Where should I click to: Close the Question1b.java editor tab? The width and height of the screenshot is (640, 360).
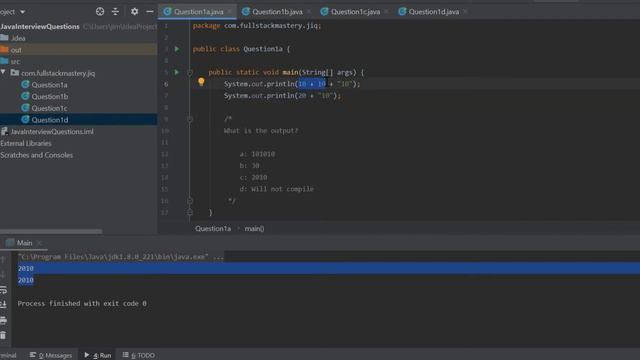tap(309, 12)
